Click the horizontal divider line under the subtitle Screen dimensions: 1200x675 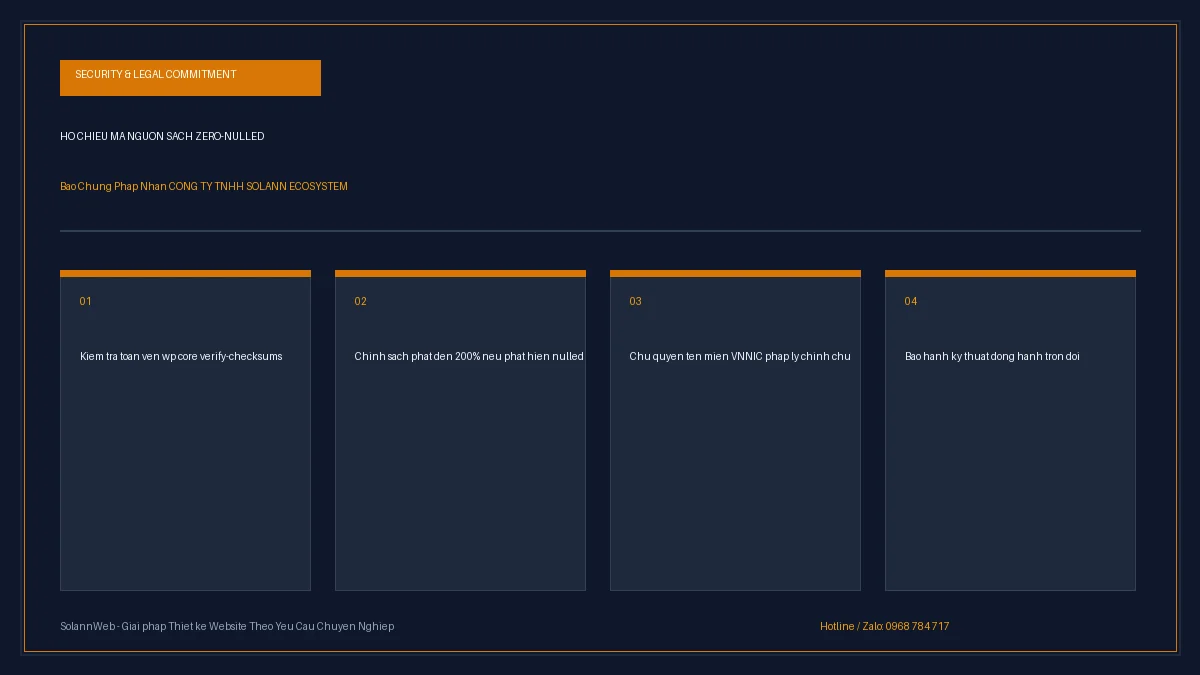(600, 231)
